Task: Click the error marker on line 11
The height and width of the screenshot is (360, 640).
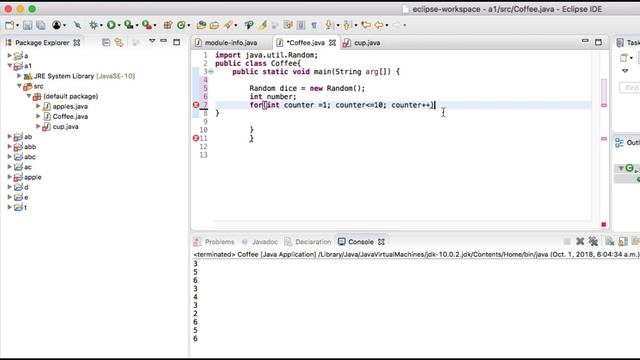Action: pyautogui.click(x=196, y=138)
